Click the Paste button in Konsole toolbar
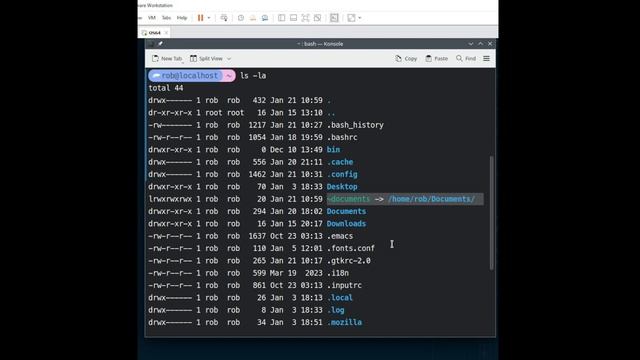The height and width of the screenshot is (360, 640). coord(436,59)
